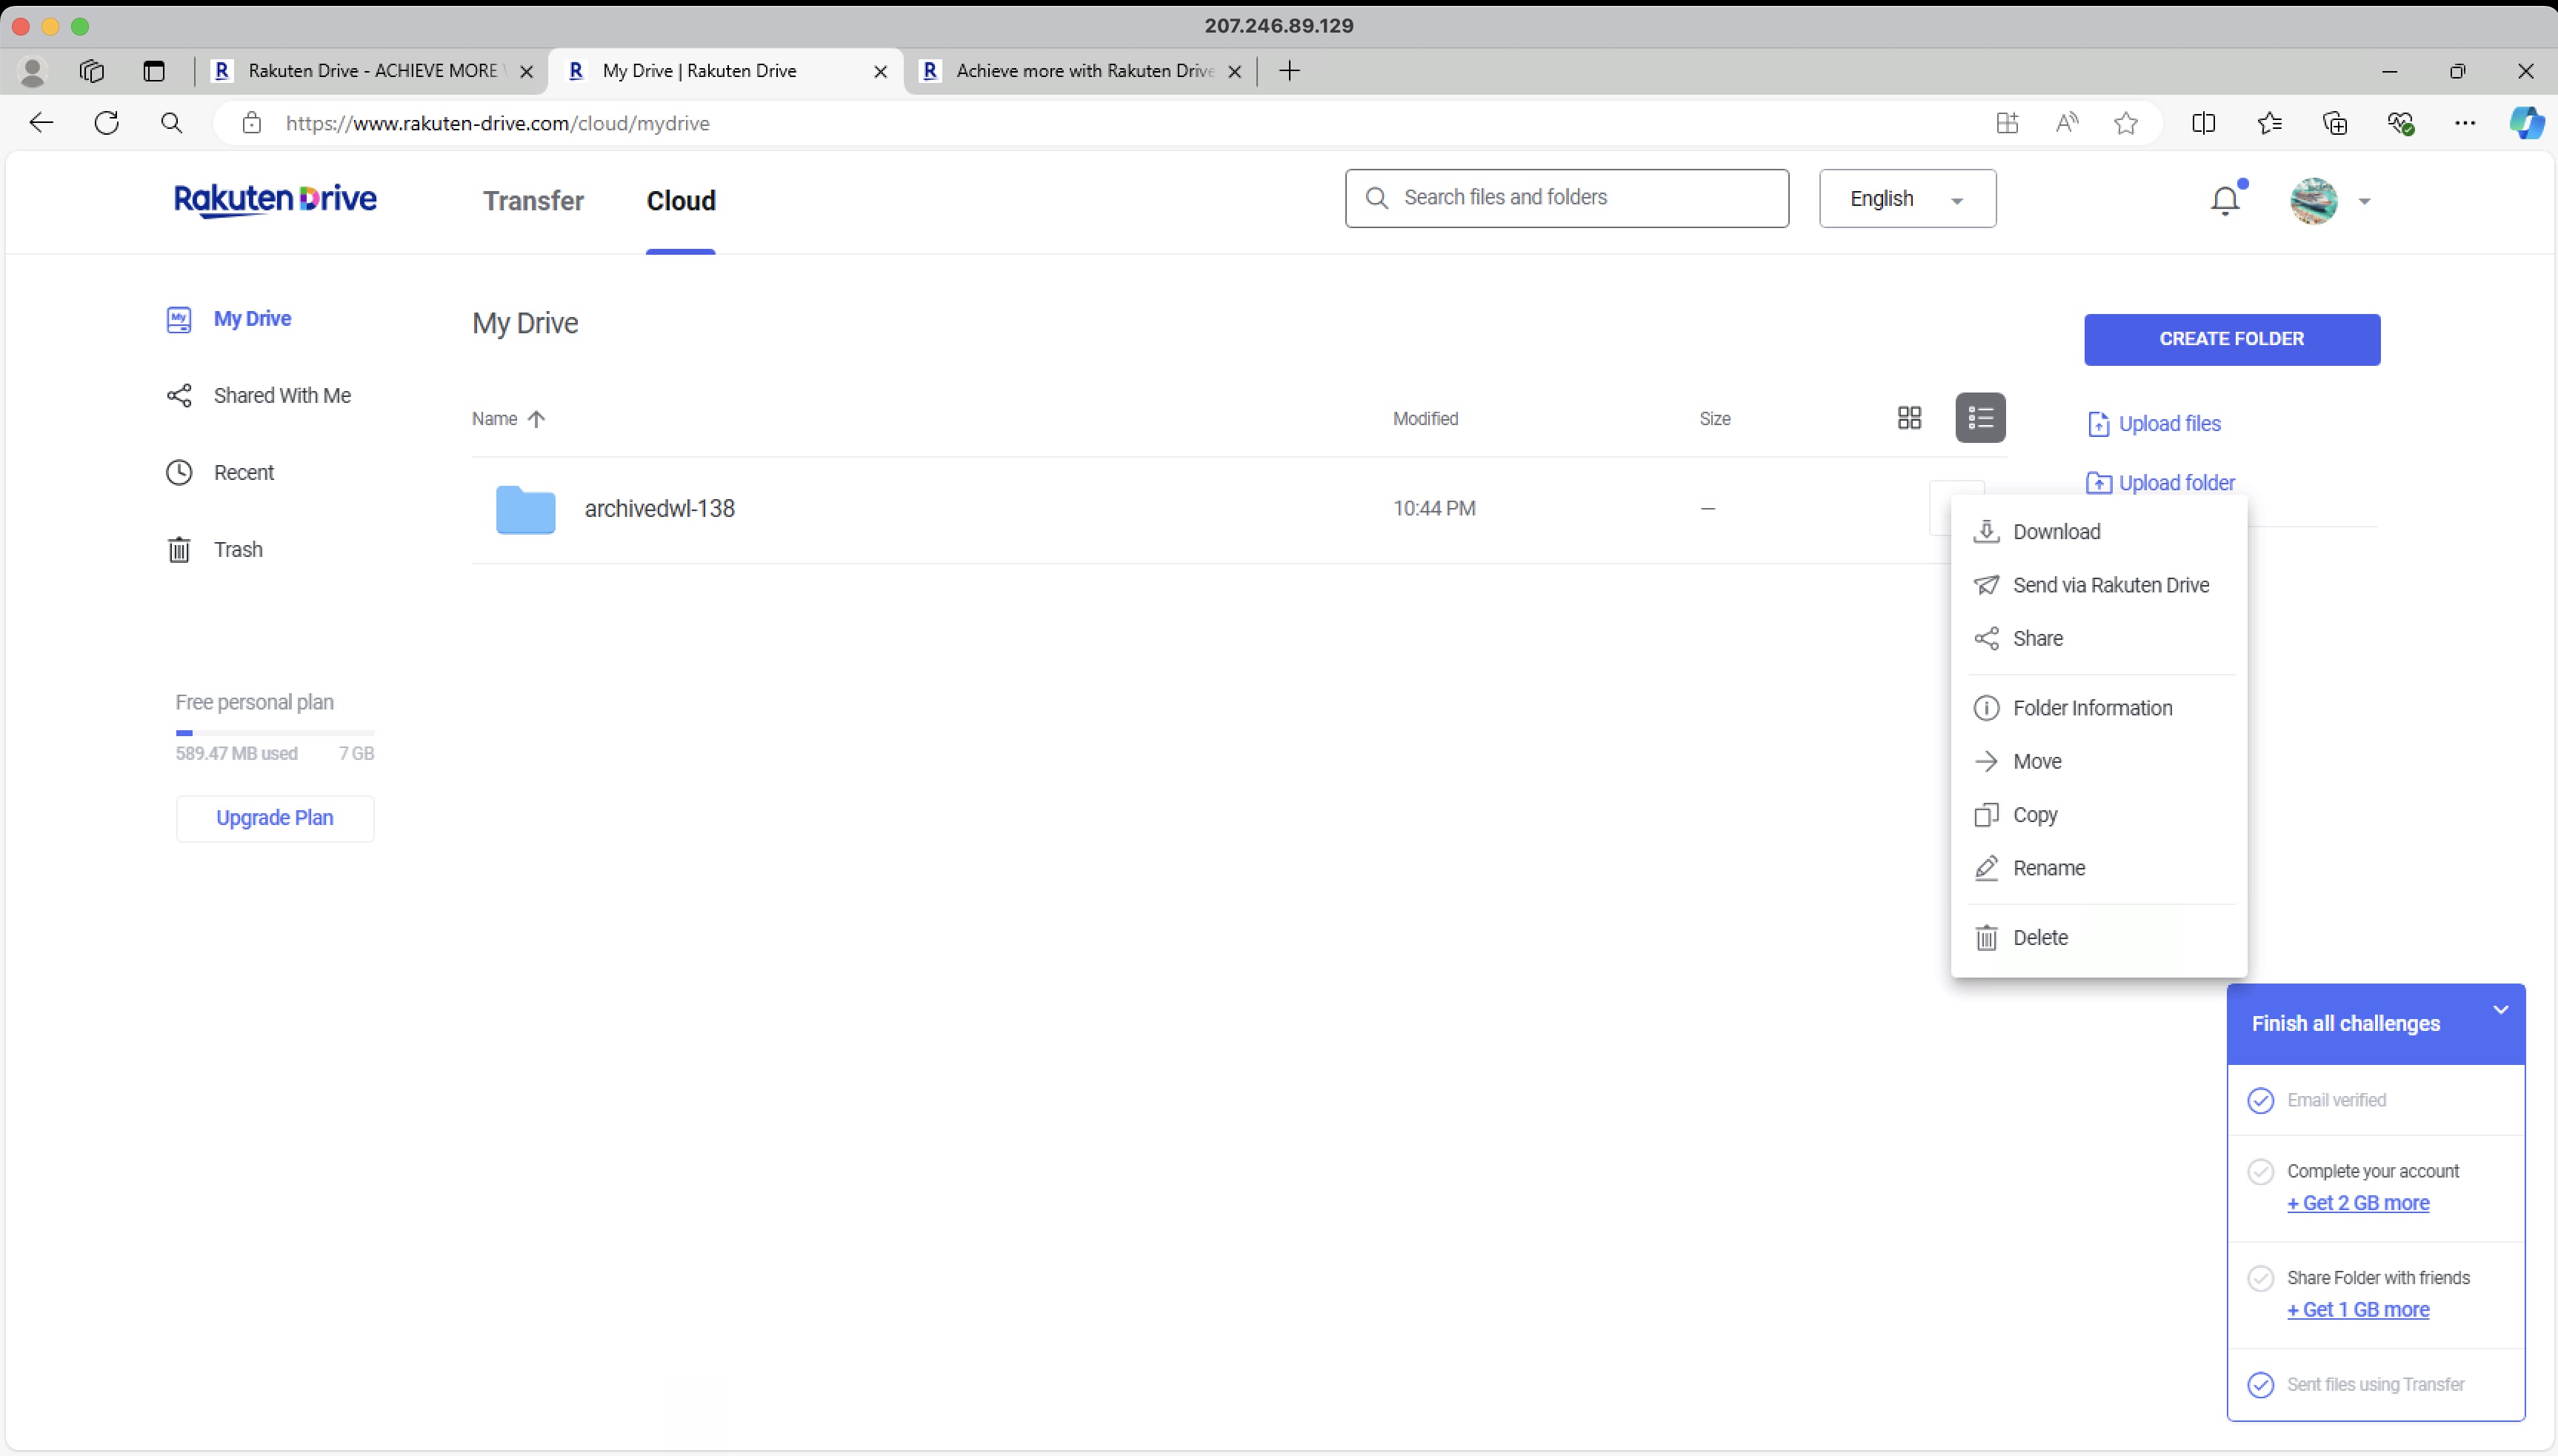Toggle grid view with the grid icon
The width and height of the screenshot is (2558, 1456).
click(x=1910, y=418)
